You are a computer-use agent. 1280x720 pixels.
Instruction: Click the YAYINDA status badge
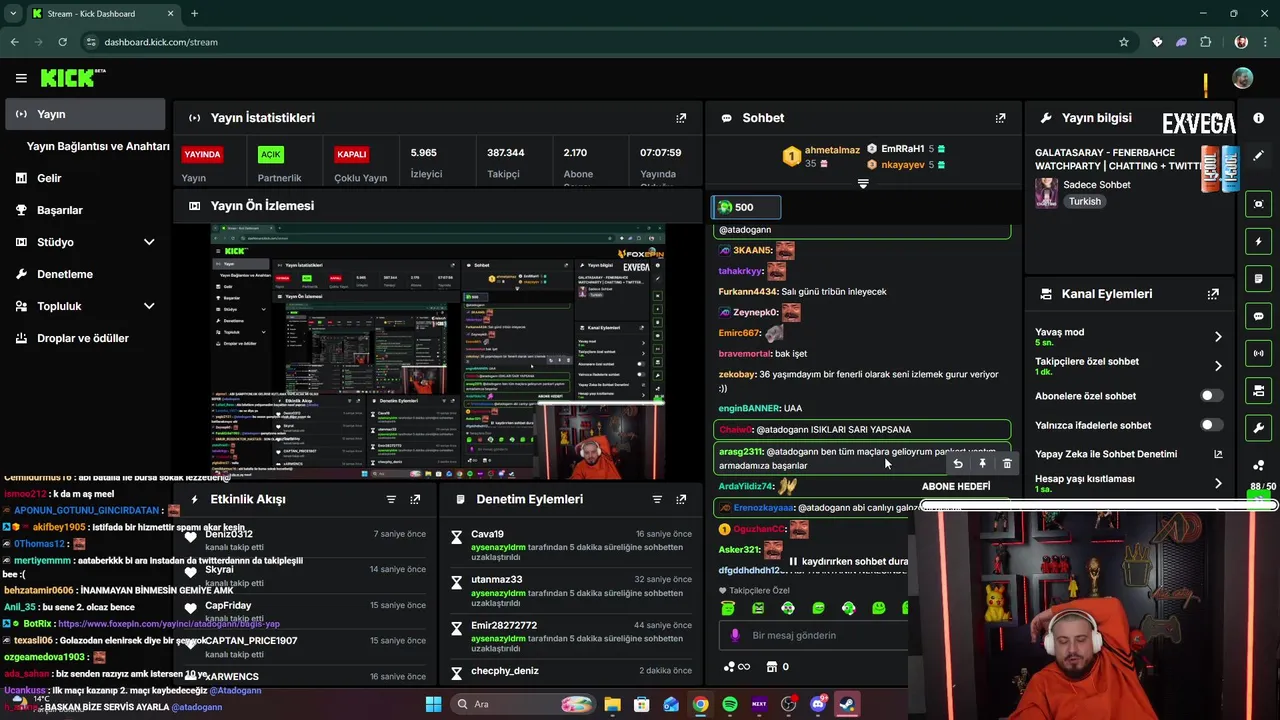pos(202,155)
